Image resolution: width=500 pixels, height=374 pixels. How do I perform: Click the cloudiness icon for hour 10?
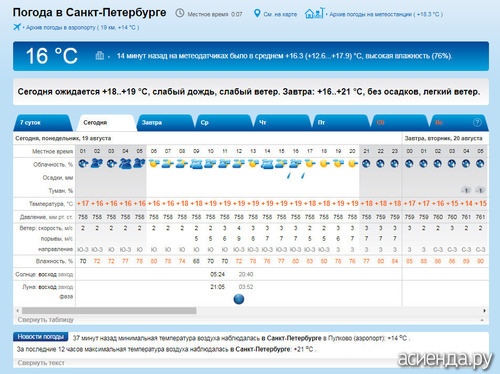point(210,164)
